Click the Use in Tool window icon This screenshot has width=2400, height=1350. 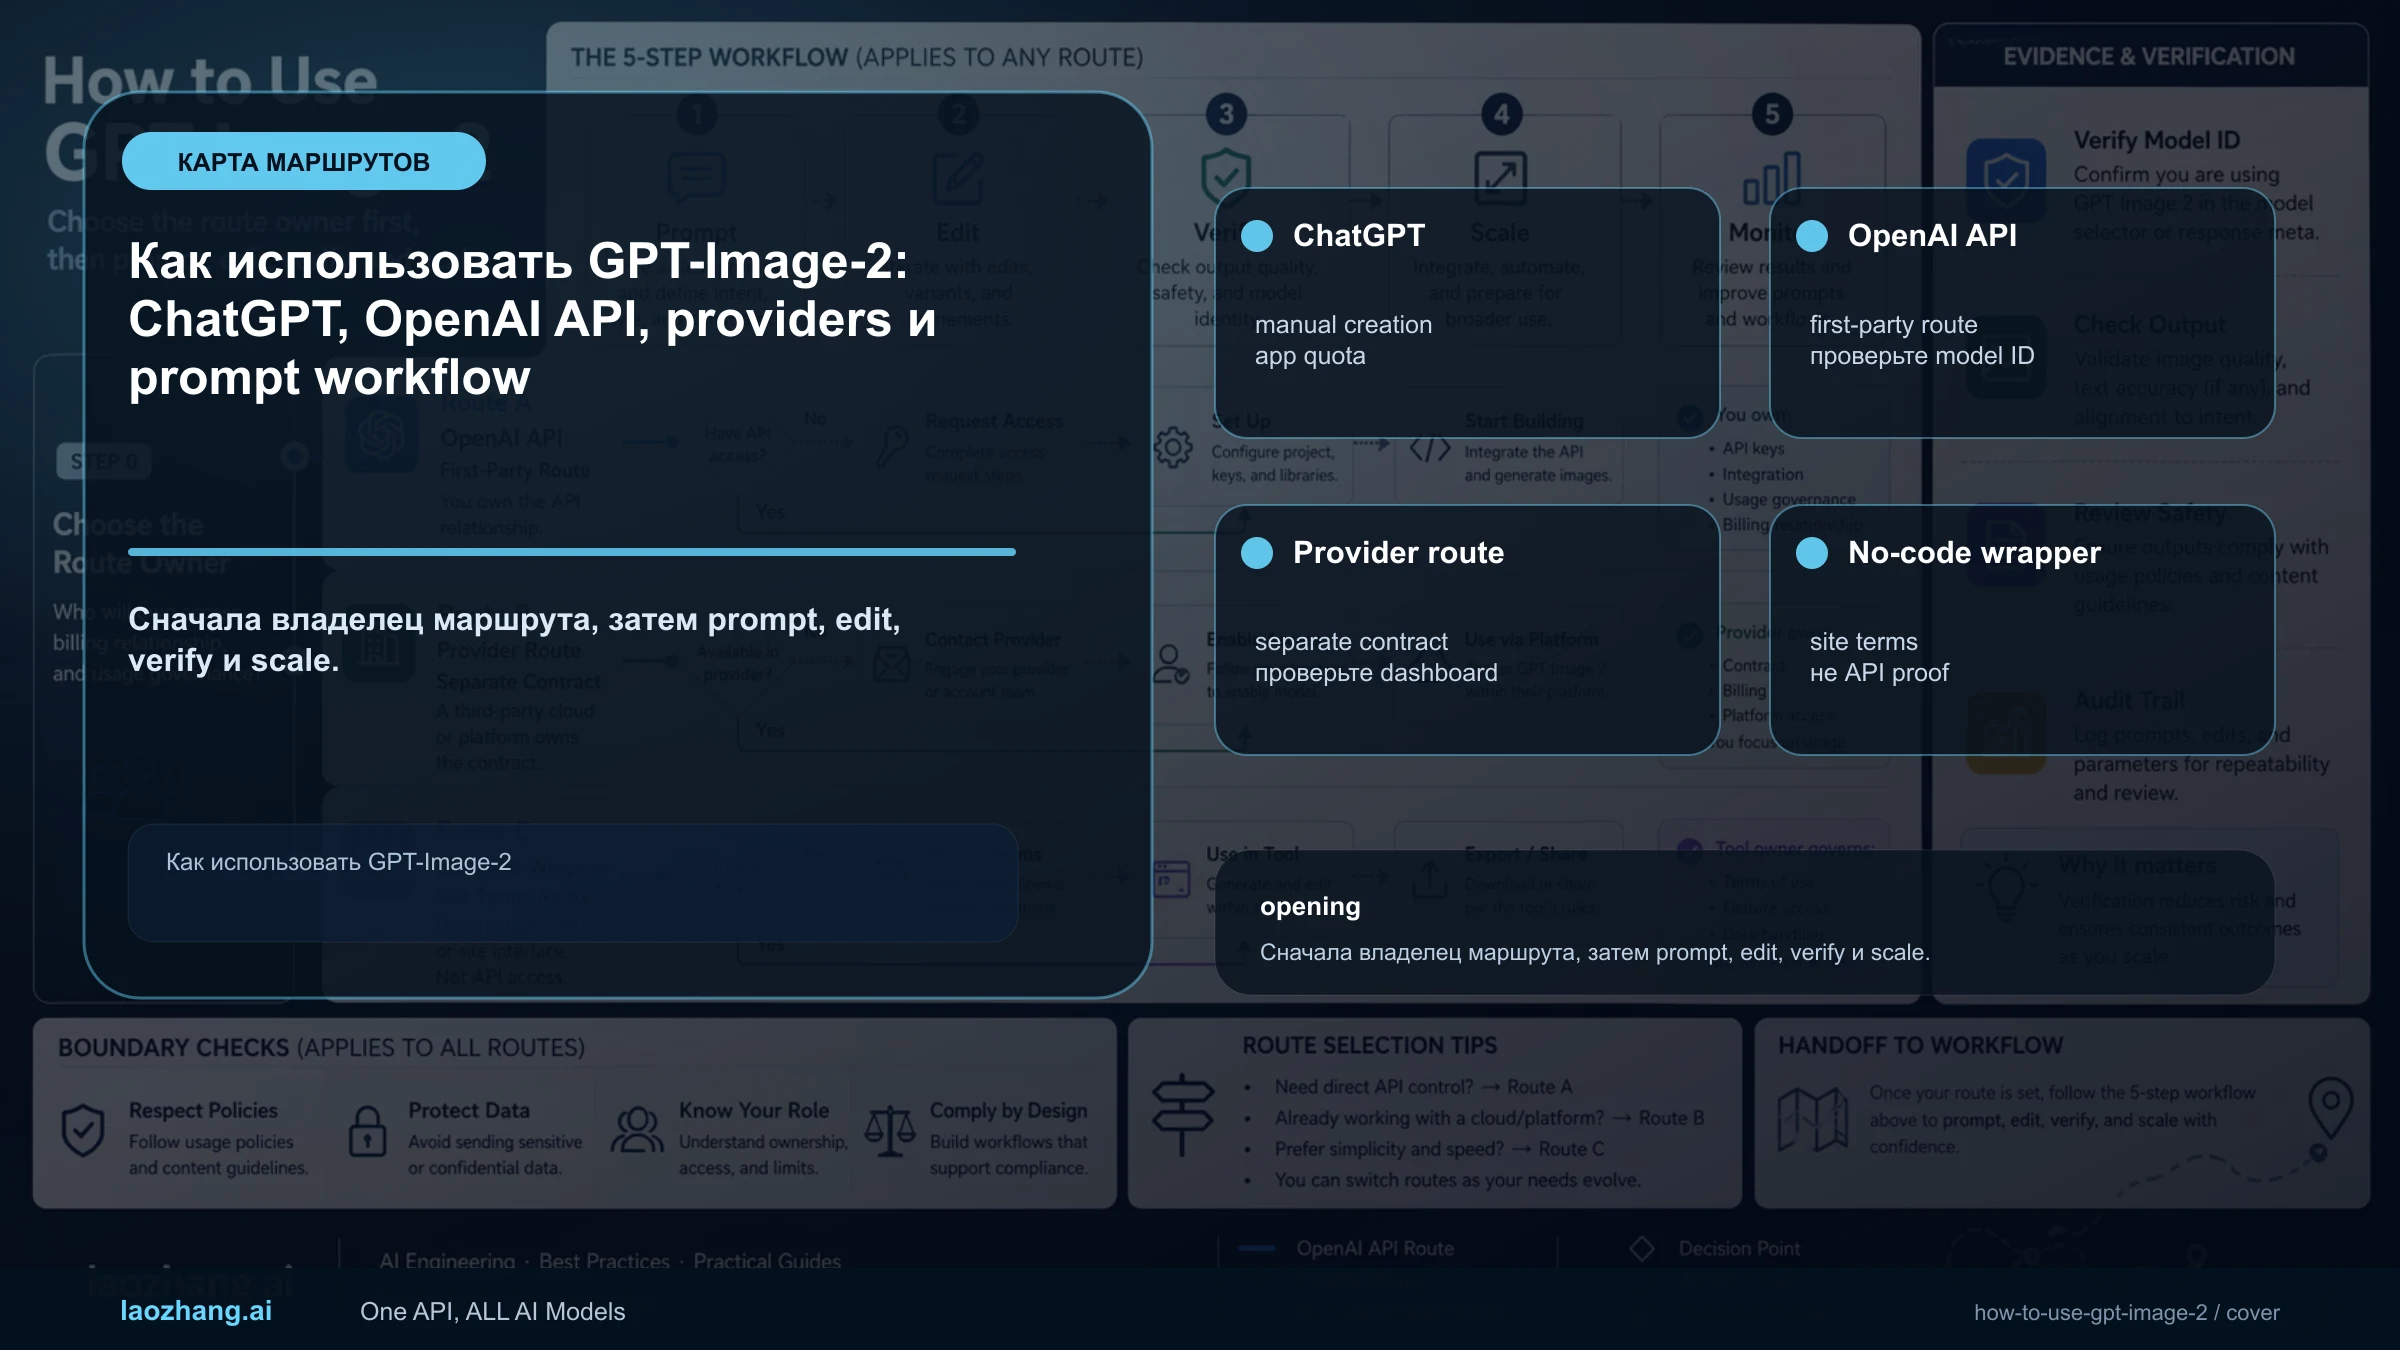[1172, 879]
